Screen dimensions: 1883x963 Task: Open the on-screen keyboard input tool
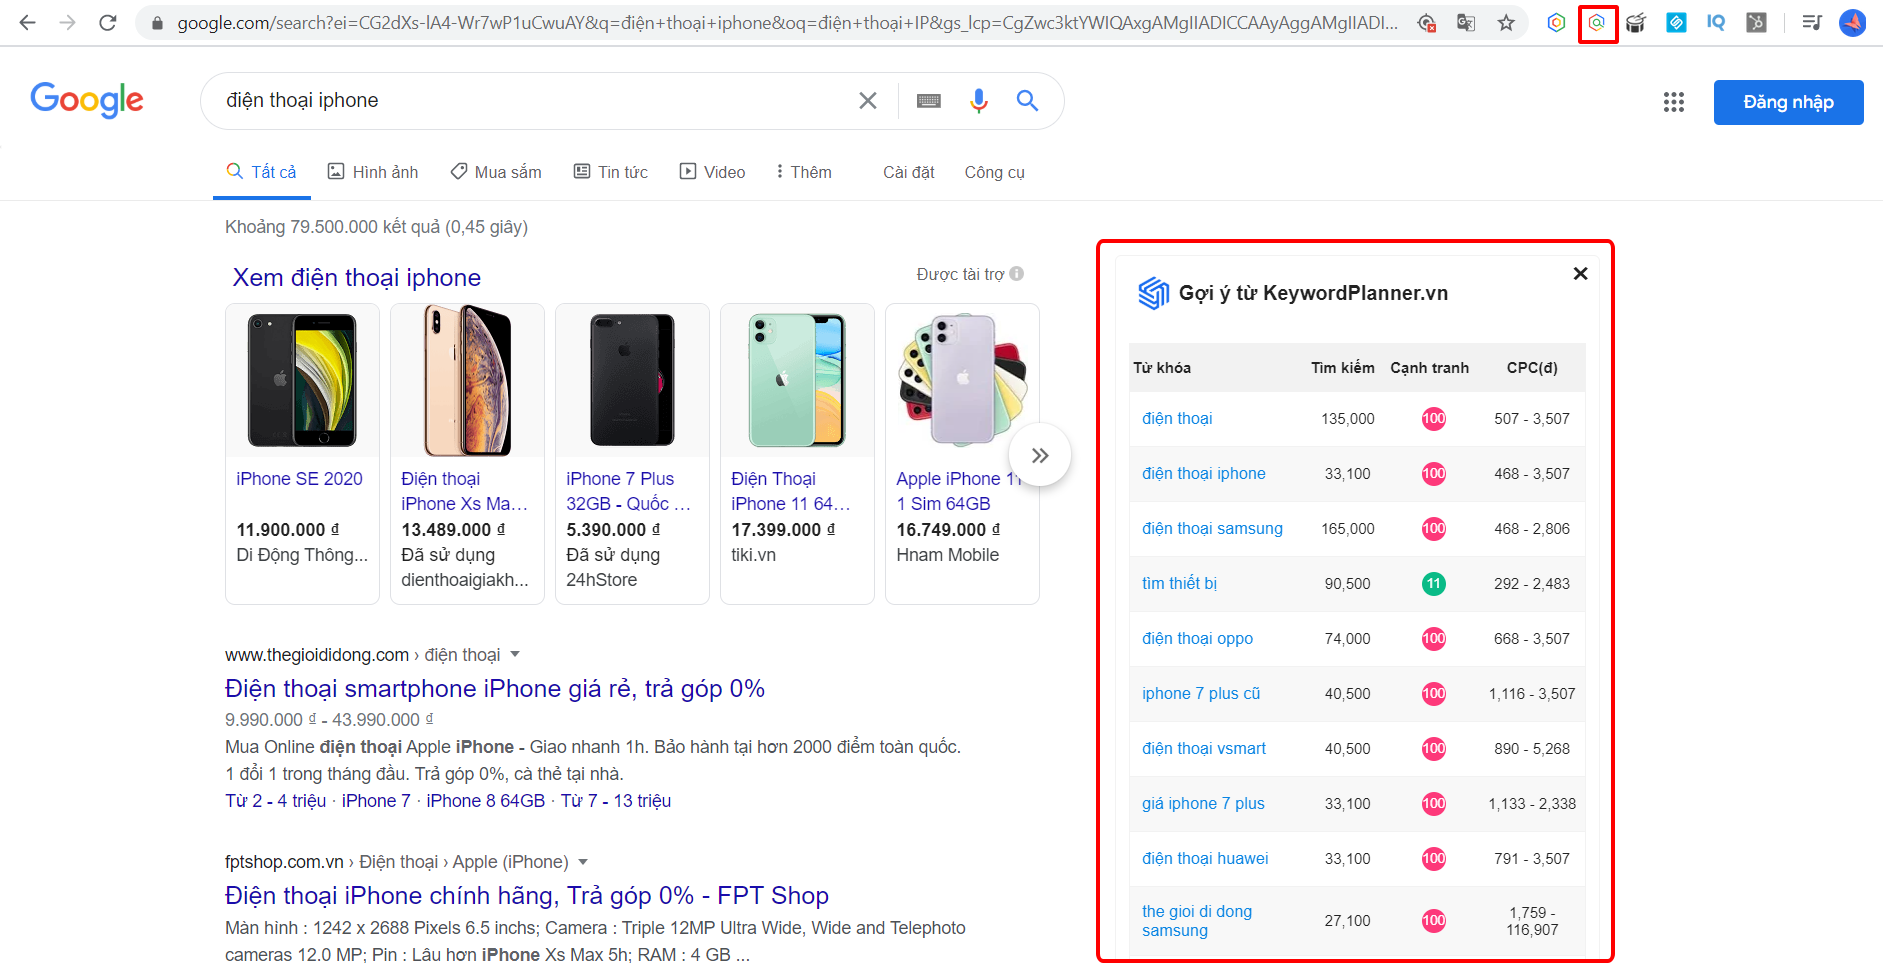tap(929, 100)
